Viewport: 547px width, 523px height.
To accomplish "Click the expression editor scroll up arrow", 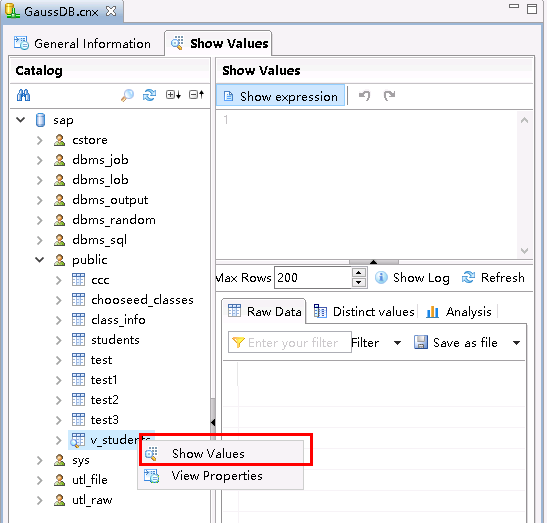I will (524, 120).
